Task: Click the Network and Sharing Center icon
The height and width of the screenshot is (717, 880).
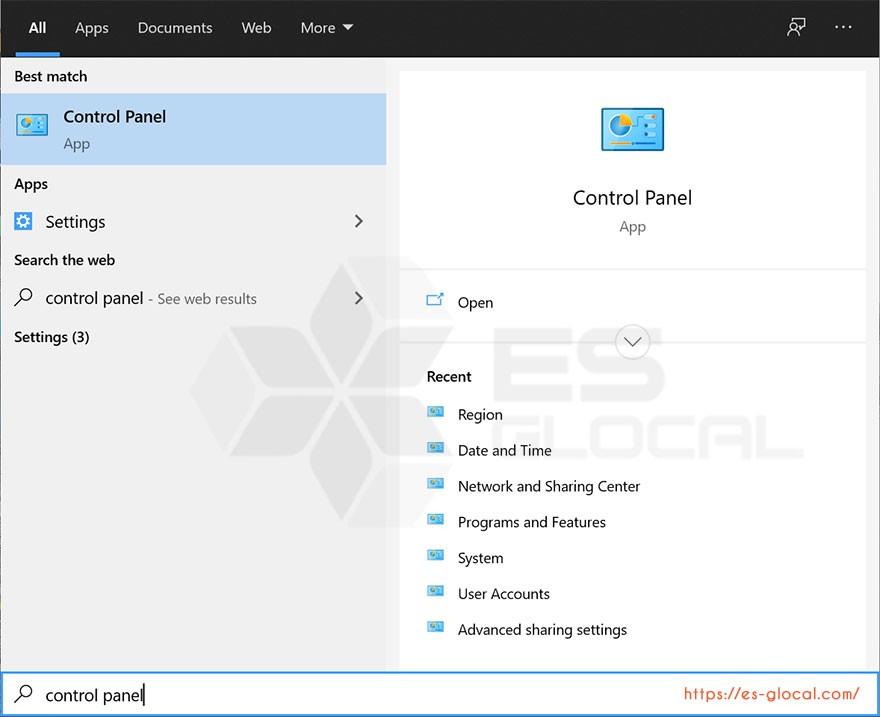Action: click(x=436, y=484)
